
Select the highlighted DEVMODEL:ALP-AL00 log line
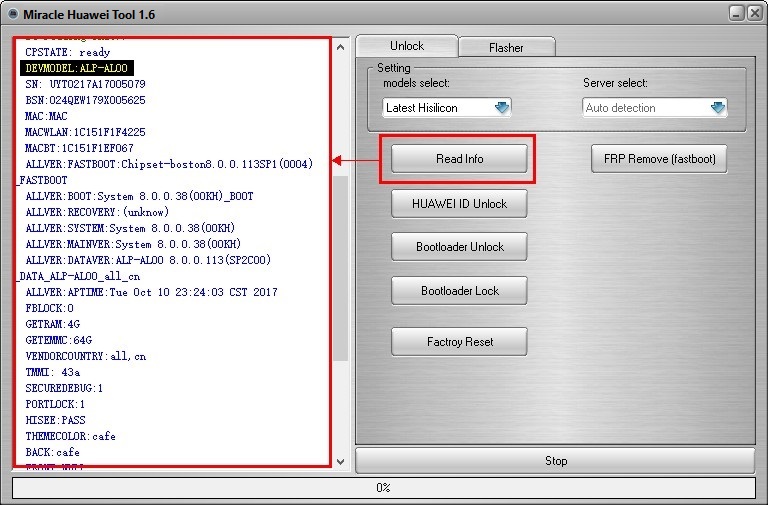(76, 68)
